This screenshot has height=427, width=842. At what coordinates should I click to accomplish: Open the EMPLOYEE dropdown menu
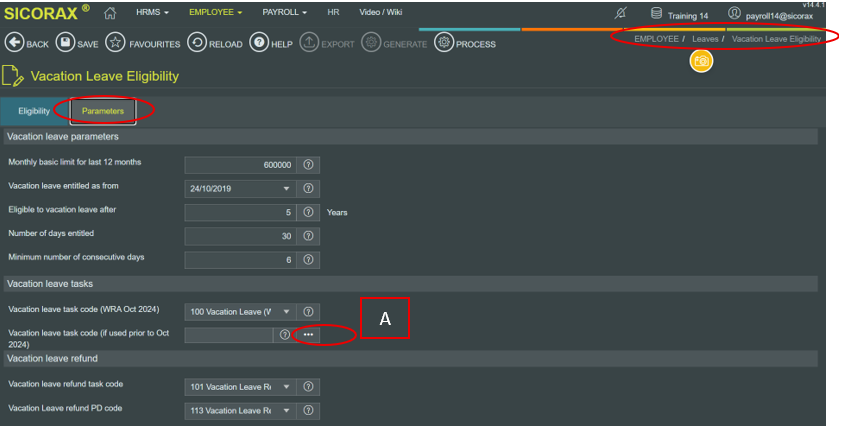(215, 12)
